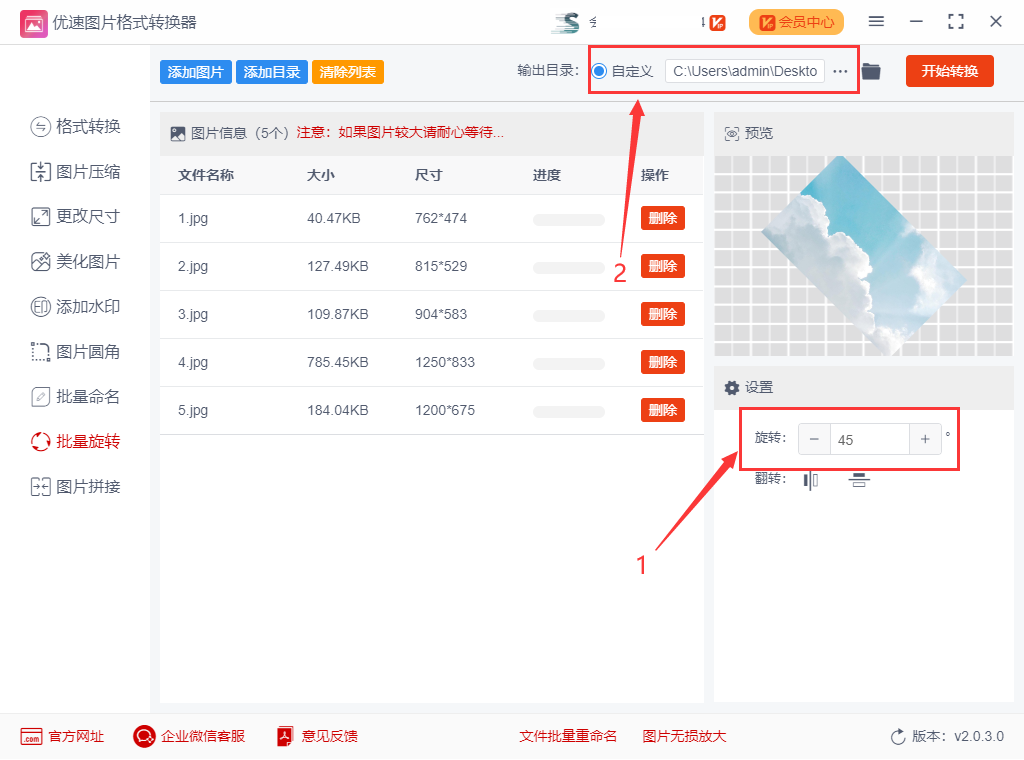
Task: Click the horizontal flip icon
Action: (811, 481)
